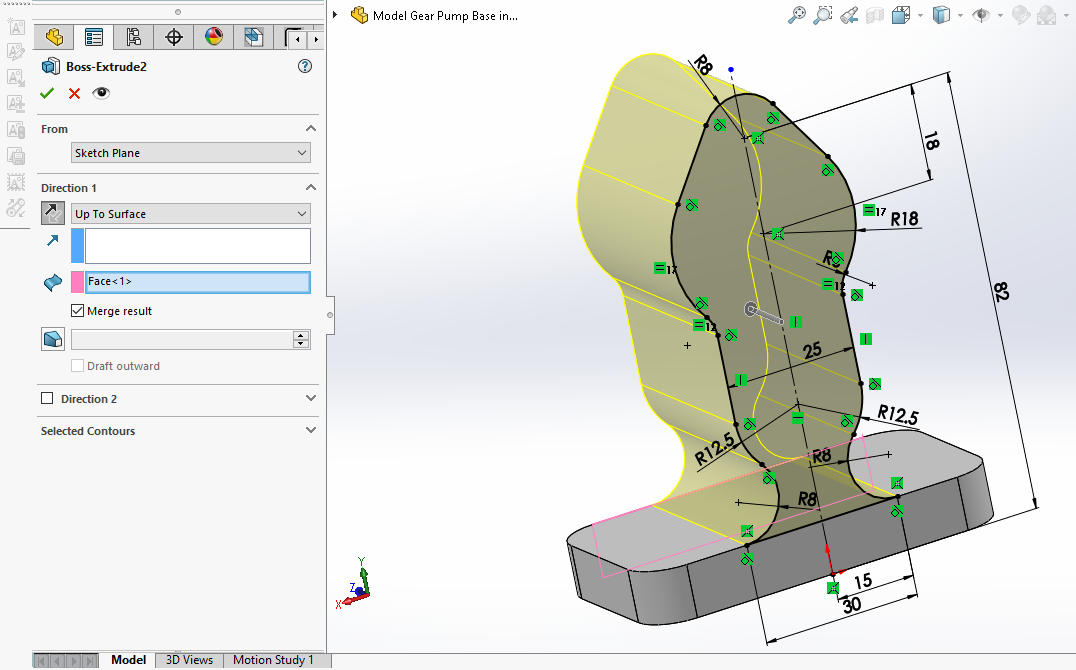This screenshot has height=670, width=1076.
Task: Uncheck the Merge result checkbox
Action: (78, 311)
